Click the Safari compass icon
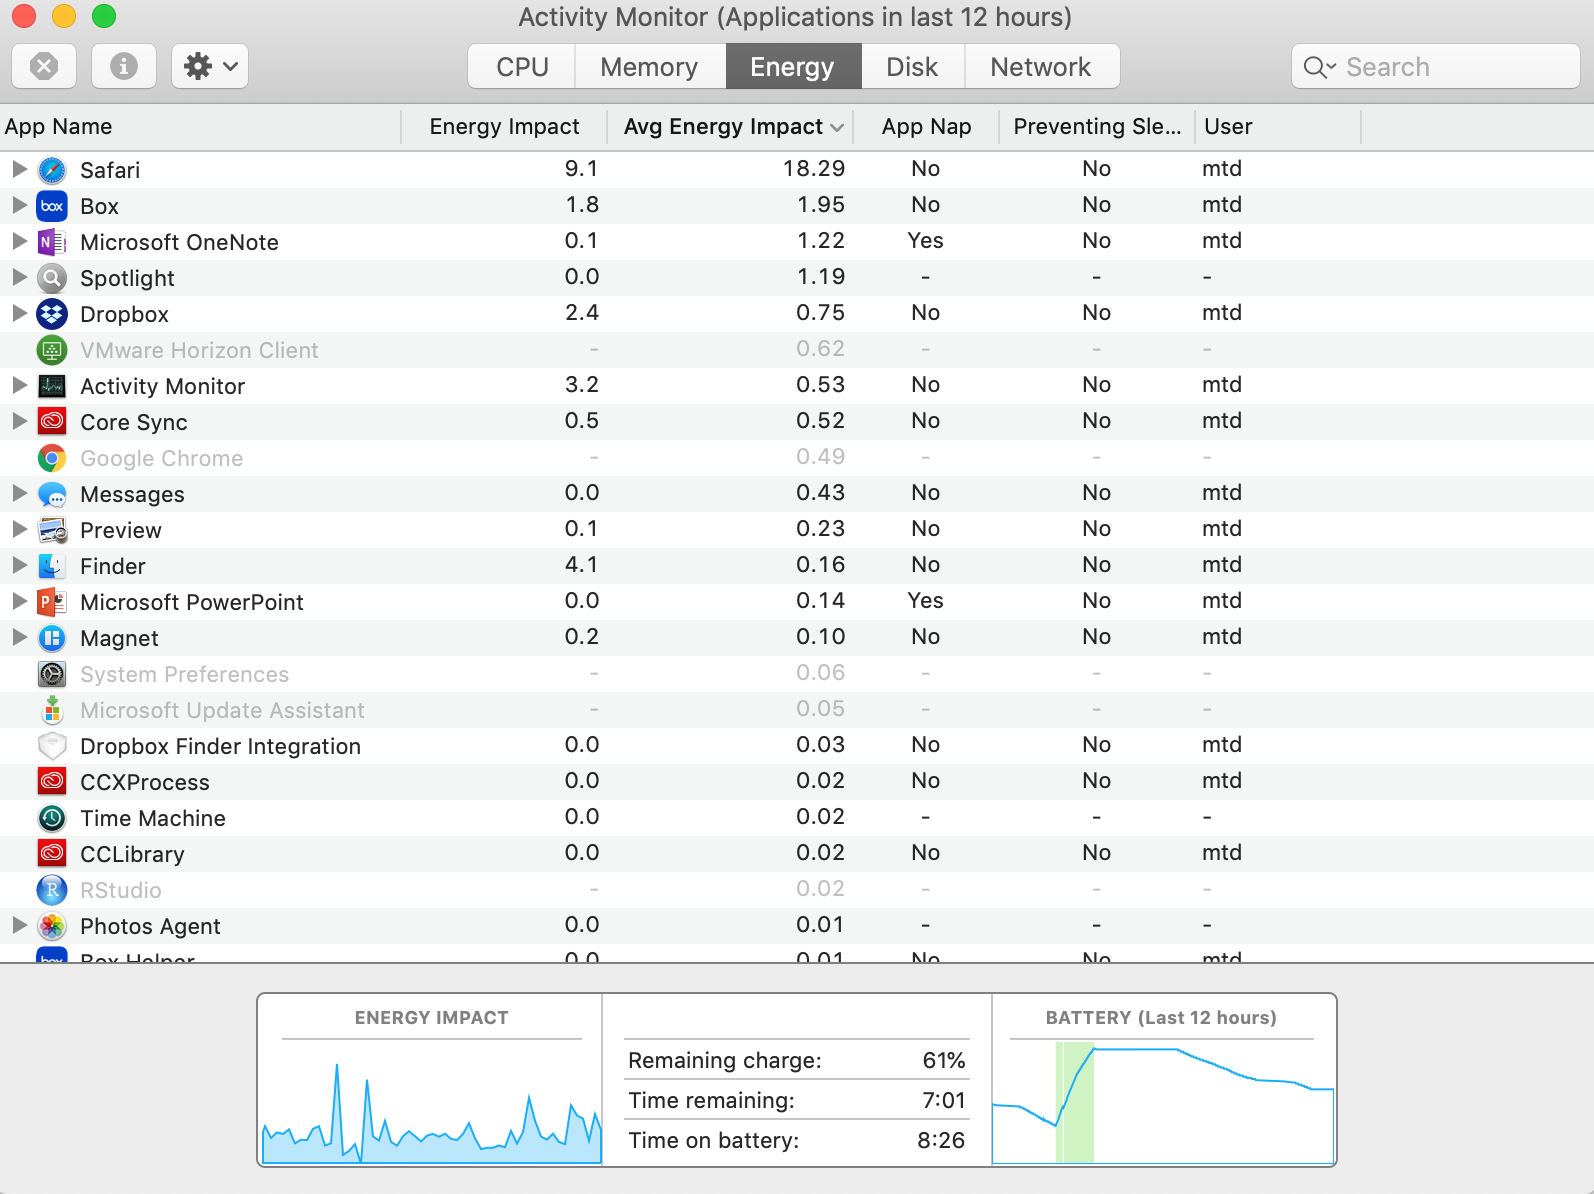Viewport: 1594px width, 1194px height. point(52,170)
